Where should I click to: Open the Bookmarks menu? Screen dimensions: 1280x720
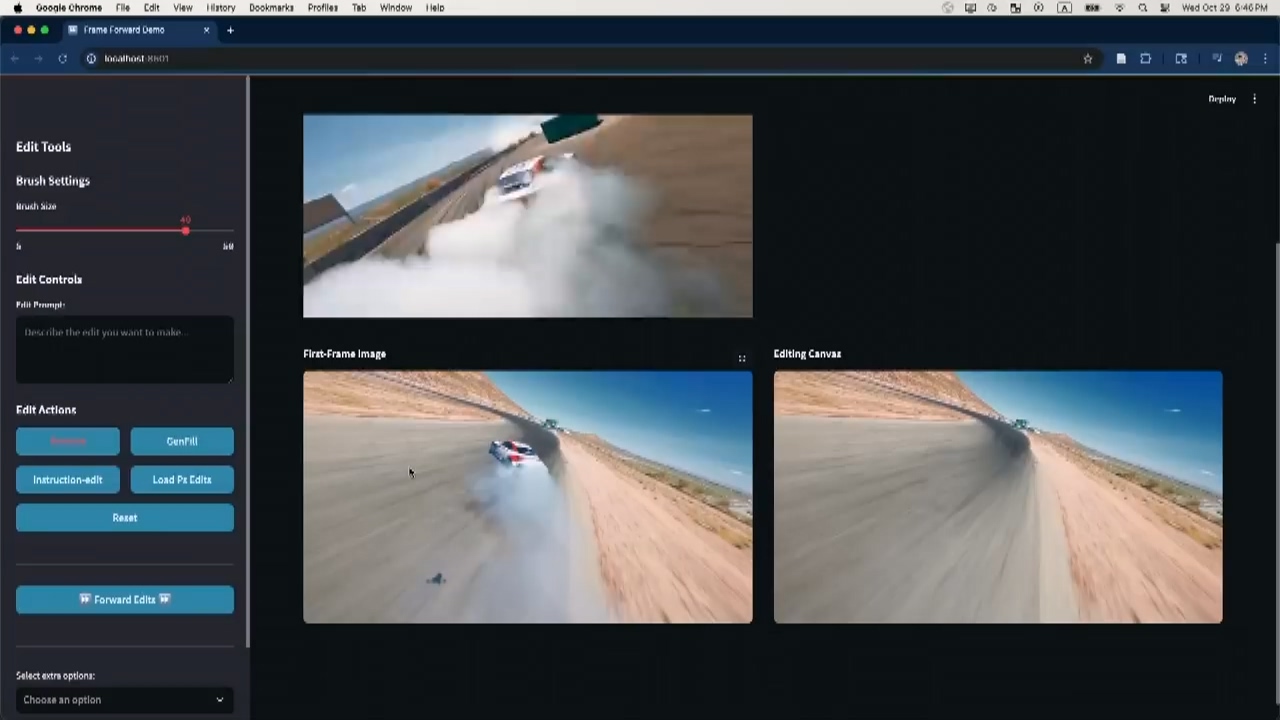(271, 8)
